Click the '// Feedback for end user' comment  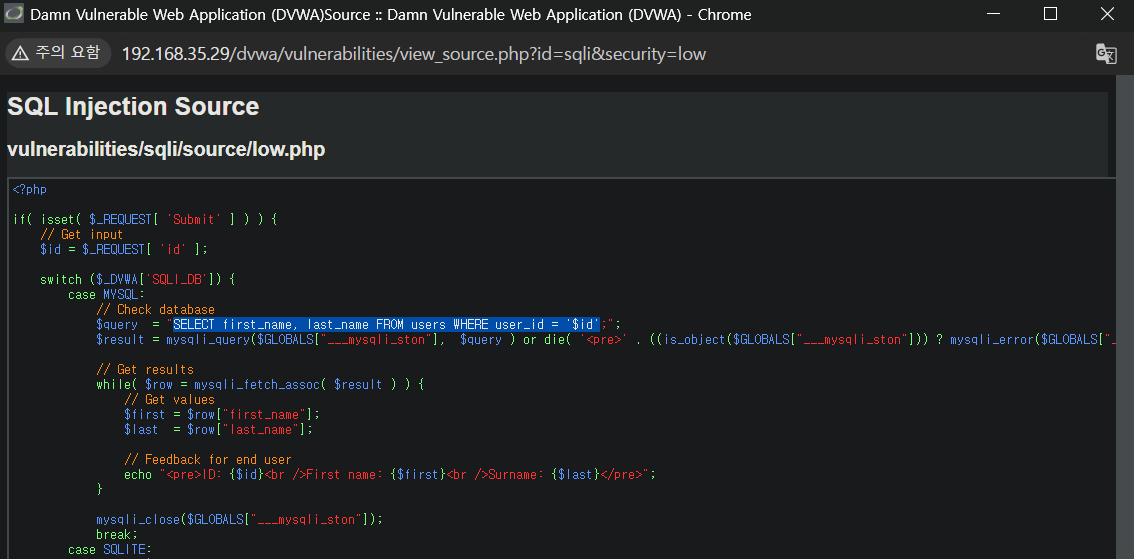pos(208,459)
